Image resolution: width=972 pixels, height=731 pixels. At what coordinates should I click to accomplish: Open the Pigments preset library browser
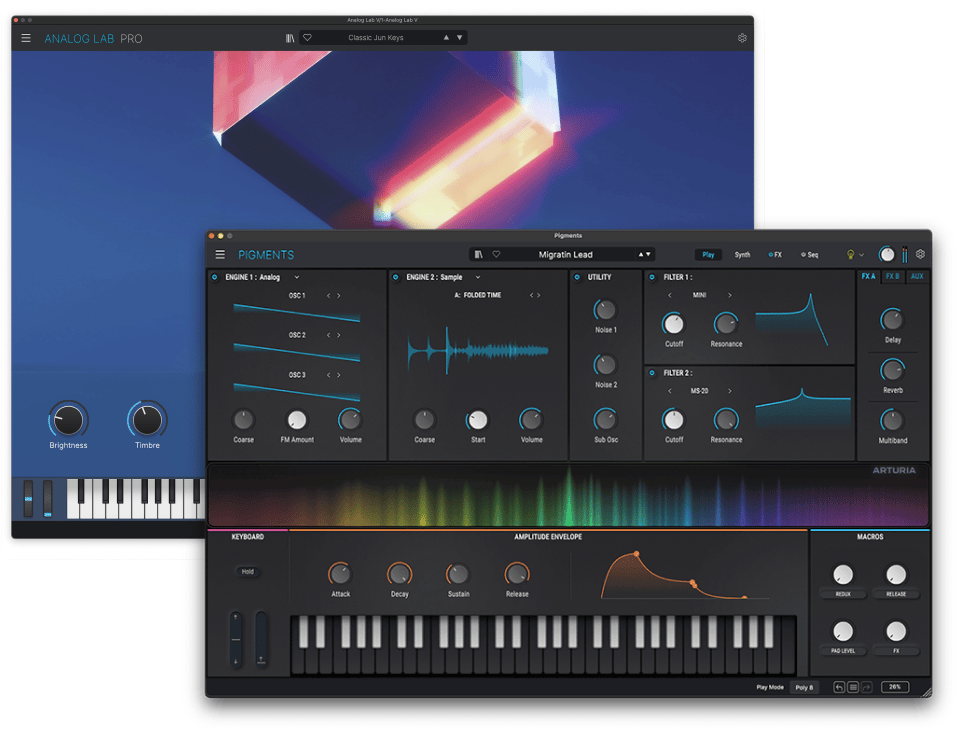tap(479, 254)
